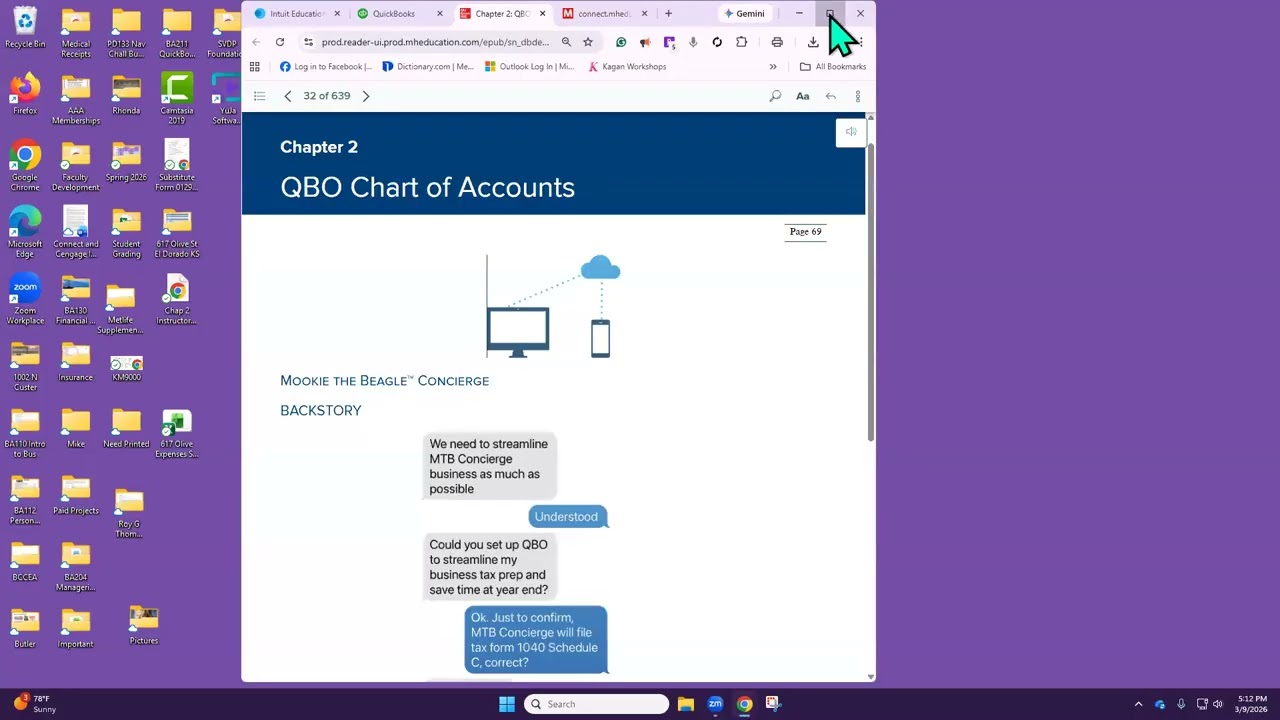Click the taskbar clock showing 5:12 PM

tap(1252, 704)
